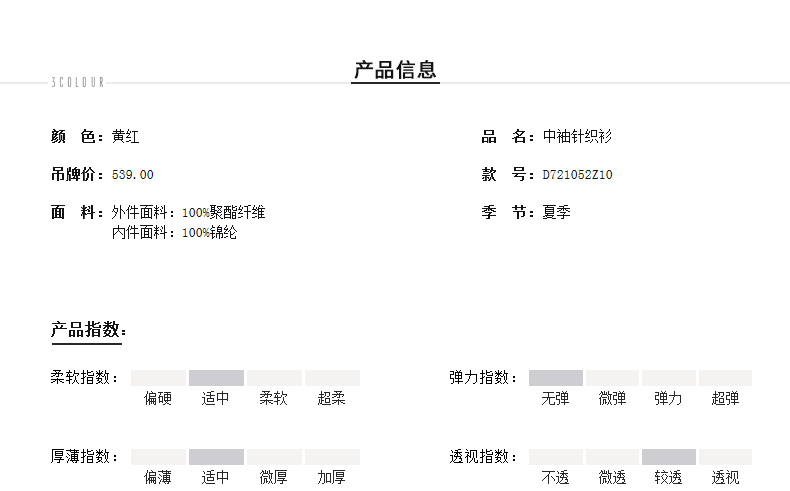The image size is (790, 491).
Task: Click the 不透 transparency label
Action: [x=555, y=477]
